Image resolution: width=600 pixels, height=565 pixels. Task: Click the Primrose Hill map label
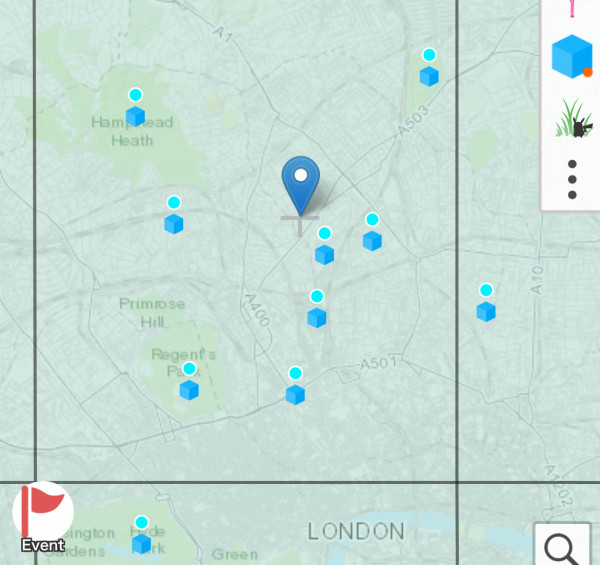[152, 313]
